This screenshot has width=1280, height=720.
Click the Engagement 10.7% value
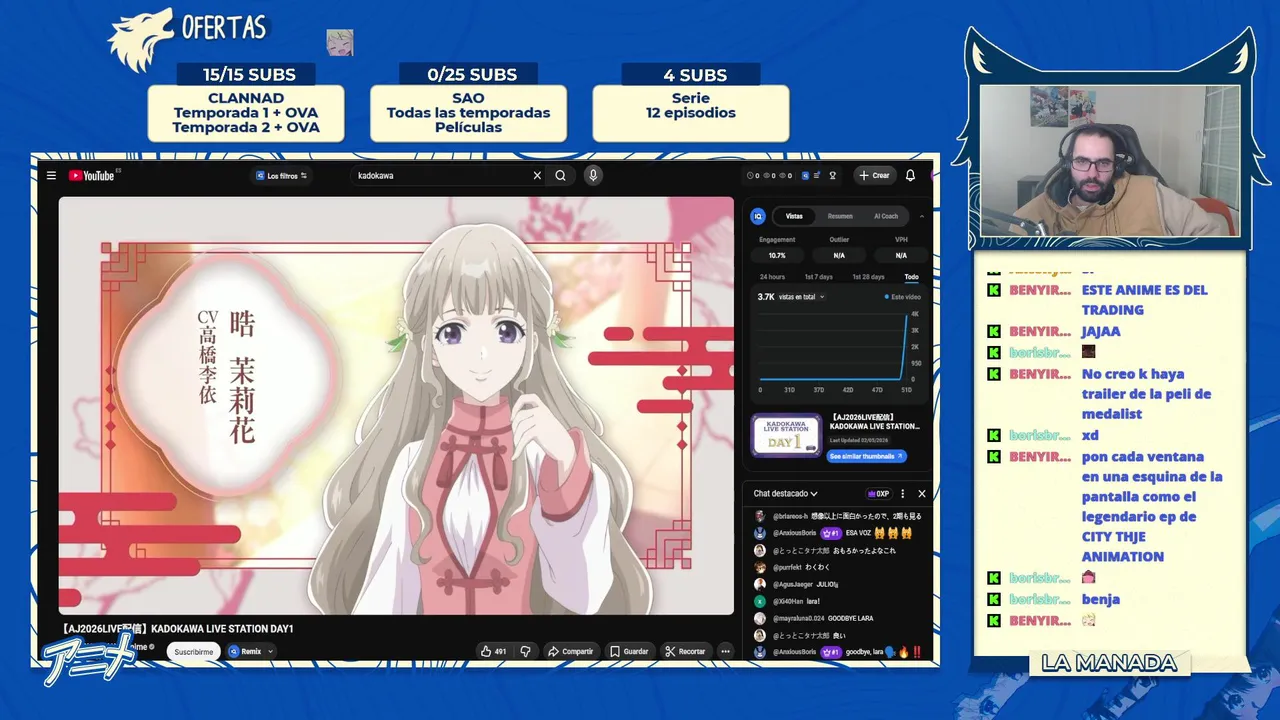click(x=777, y=255)
